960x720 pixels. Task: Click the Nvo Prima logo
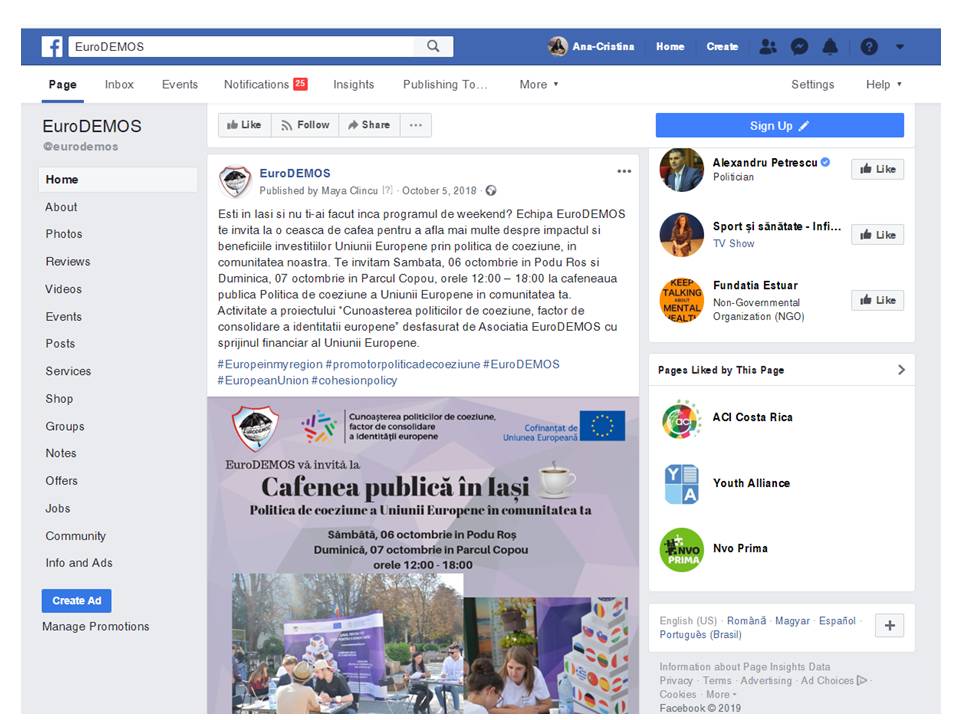coord(681,549)
